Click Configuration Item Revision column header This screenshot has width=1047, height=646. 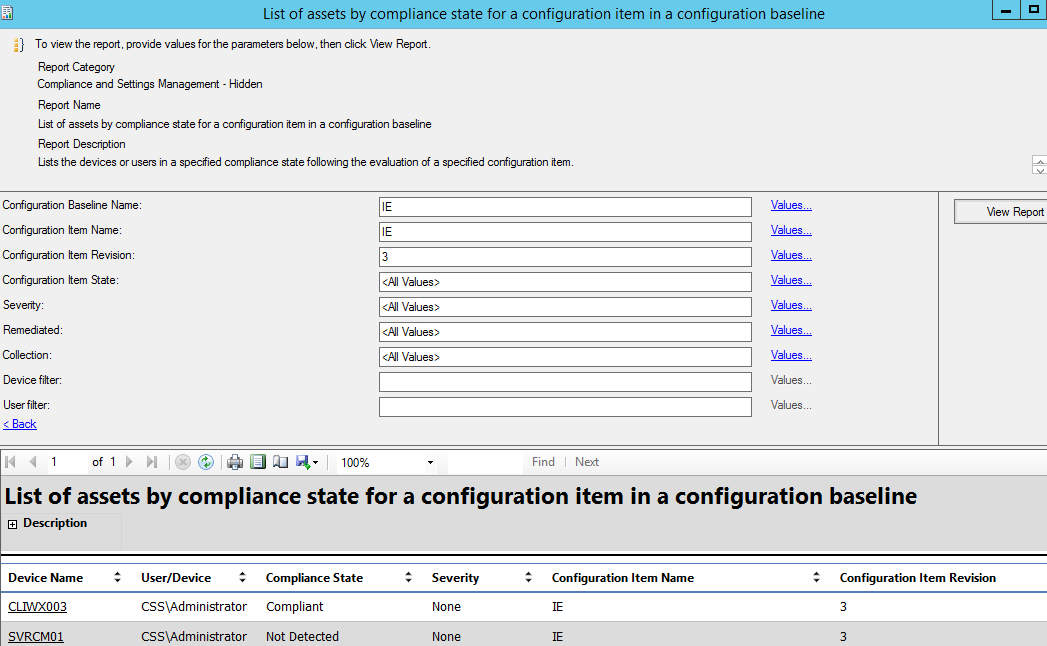pyautogui.click(x=917, y=578)
